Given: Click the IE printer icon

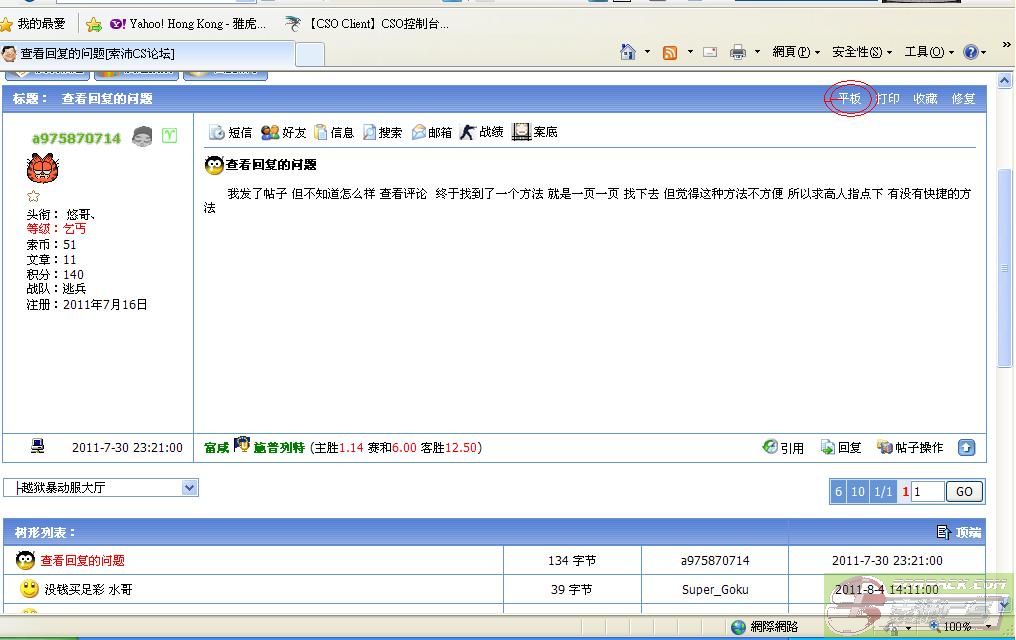Looking at the screenshot, I should pos(738,52).
